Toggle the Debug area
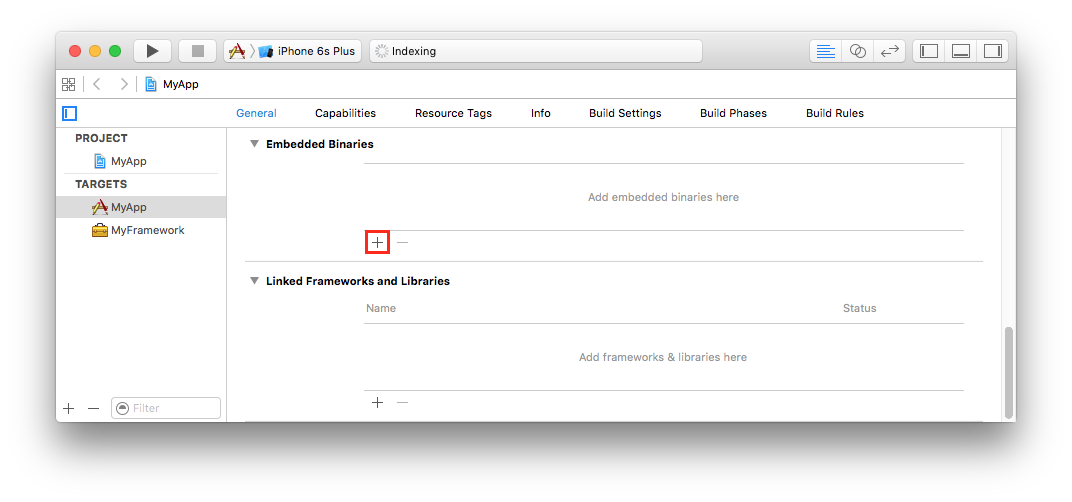Viewport: 1072px width, 502px height. [961, 51]
